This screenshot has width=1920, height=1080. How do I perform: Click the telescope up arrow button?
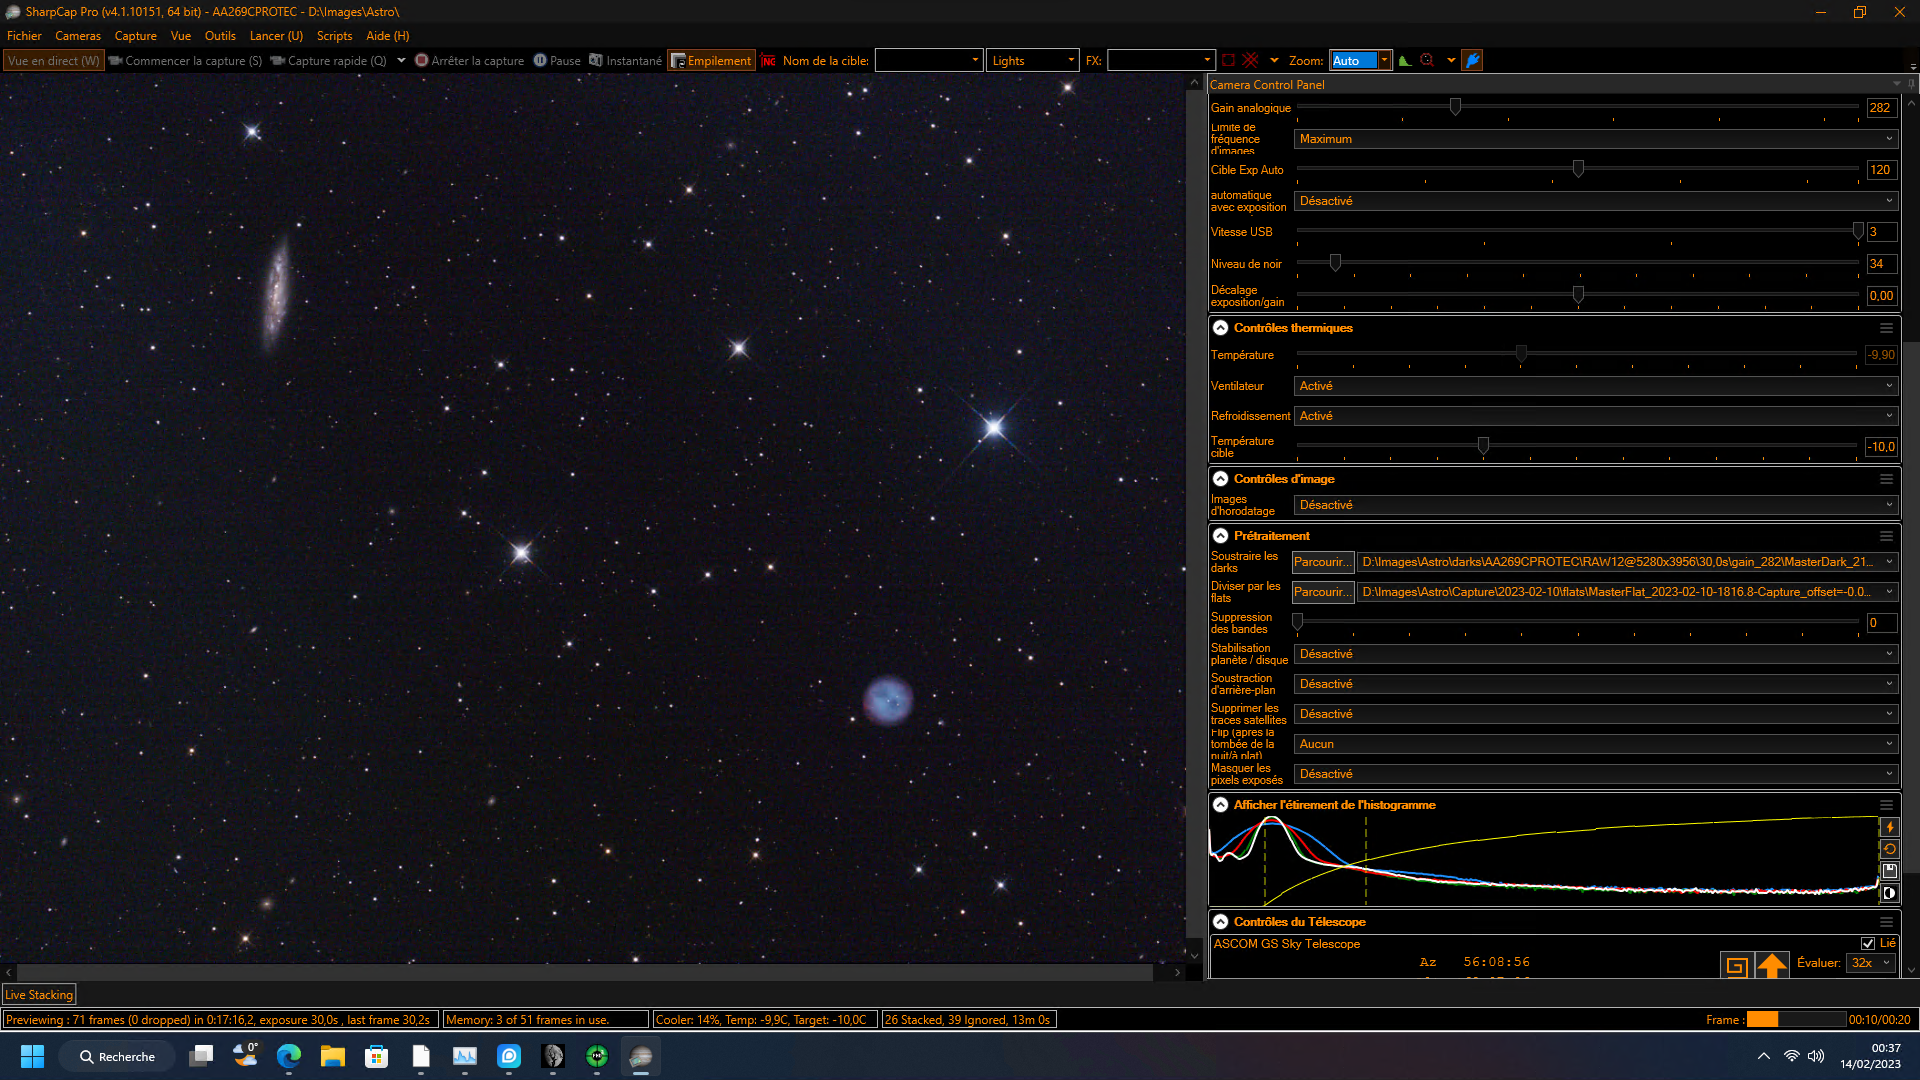(x=1771, y=966)
